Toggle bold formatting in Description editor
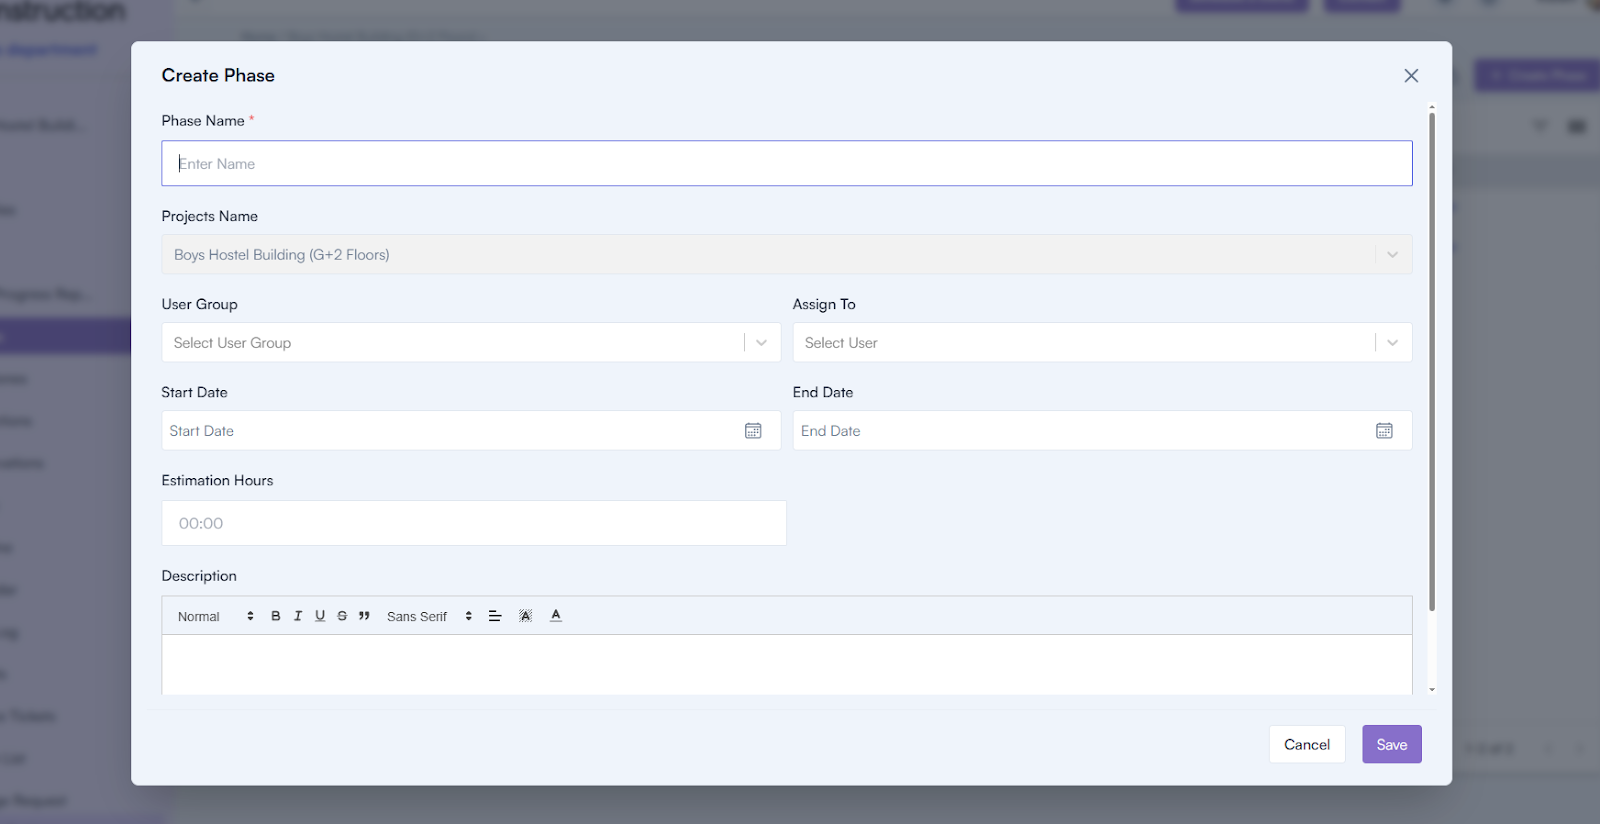This screenshot has height=824, width=1600. (x=276, y=616)
